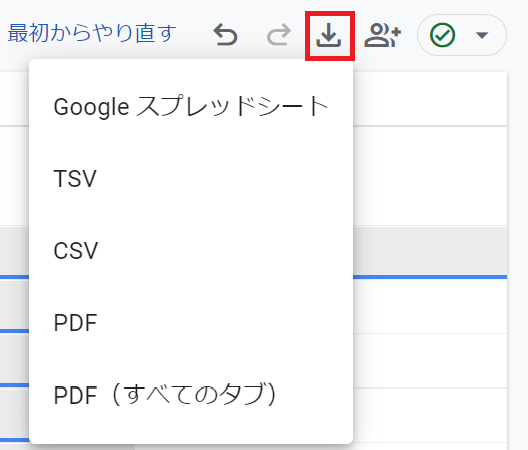Click the gray row segment left of the menu
Viewport: 528px width, 450px height.
point(14,251)
